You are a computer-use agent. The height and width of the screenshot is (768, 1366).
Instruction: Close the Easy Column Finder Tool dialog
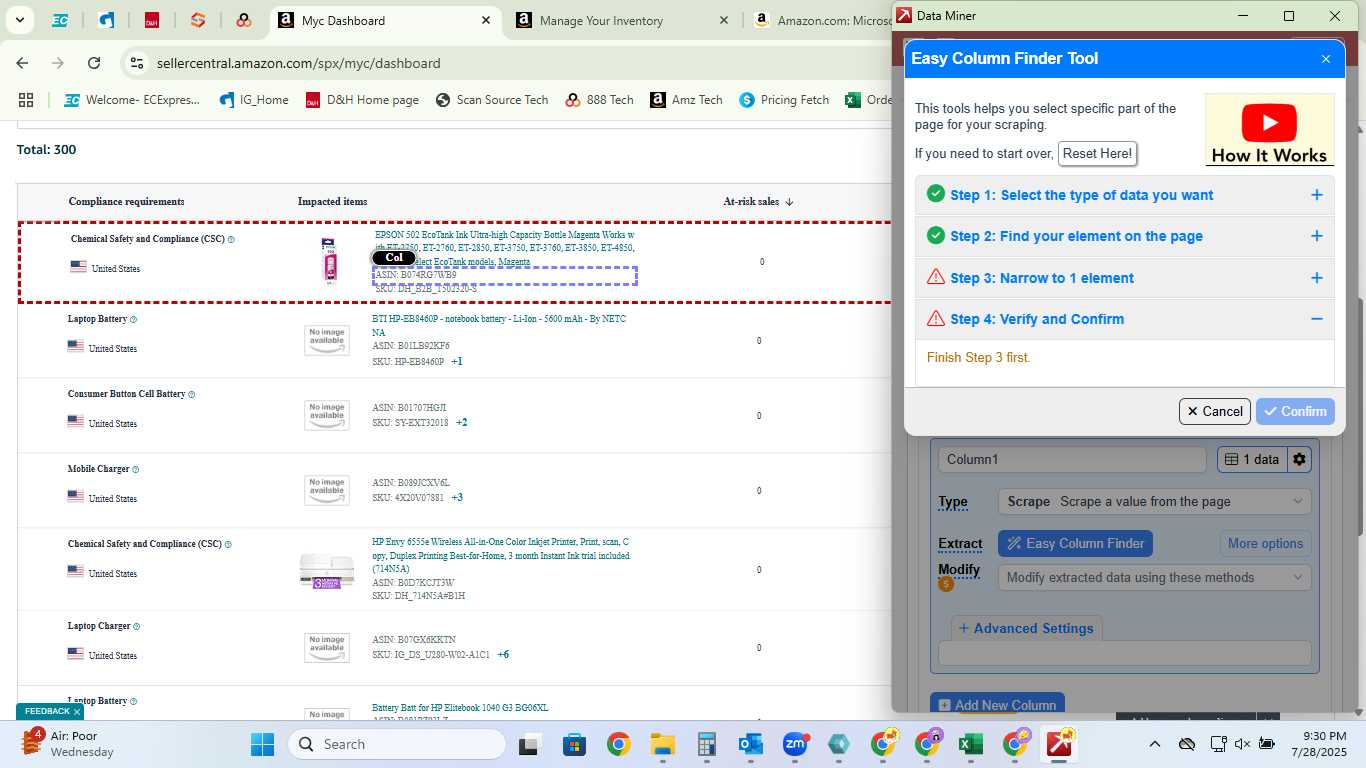(1326, 59)
